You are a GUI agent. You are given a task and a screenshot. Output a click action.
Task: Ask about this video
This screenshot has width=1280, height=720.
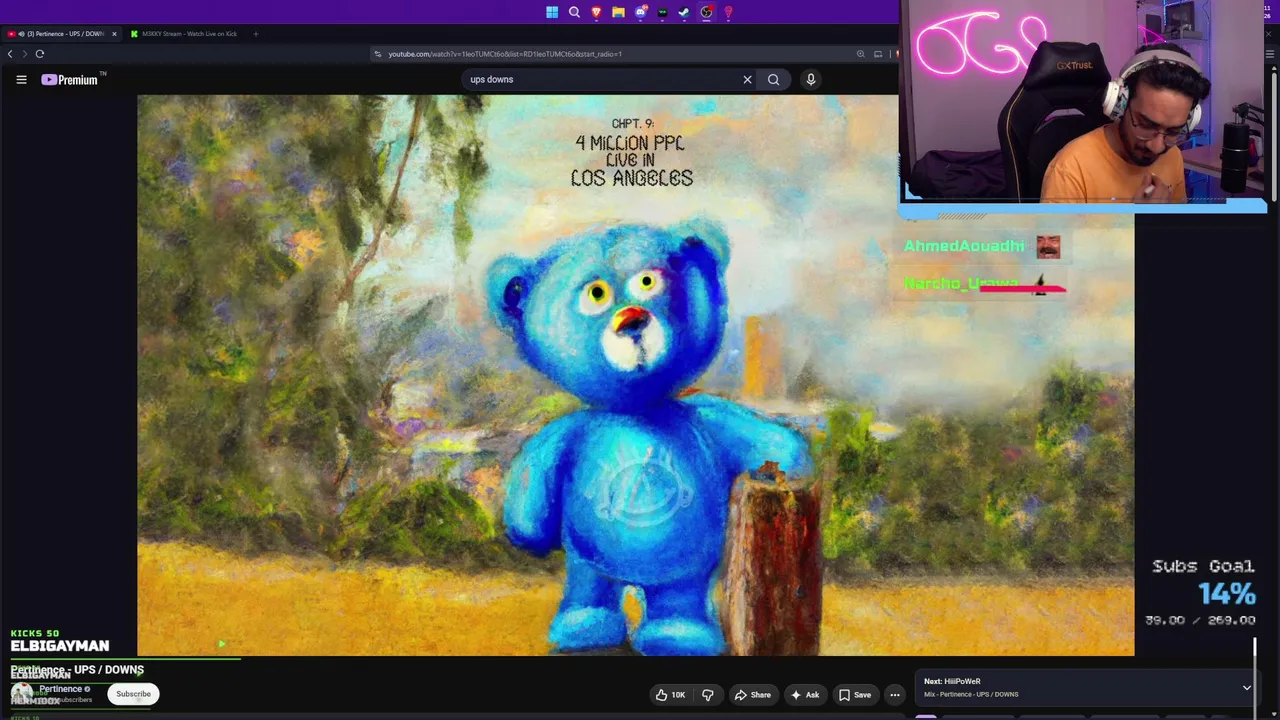click(805, 695)
